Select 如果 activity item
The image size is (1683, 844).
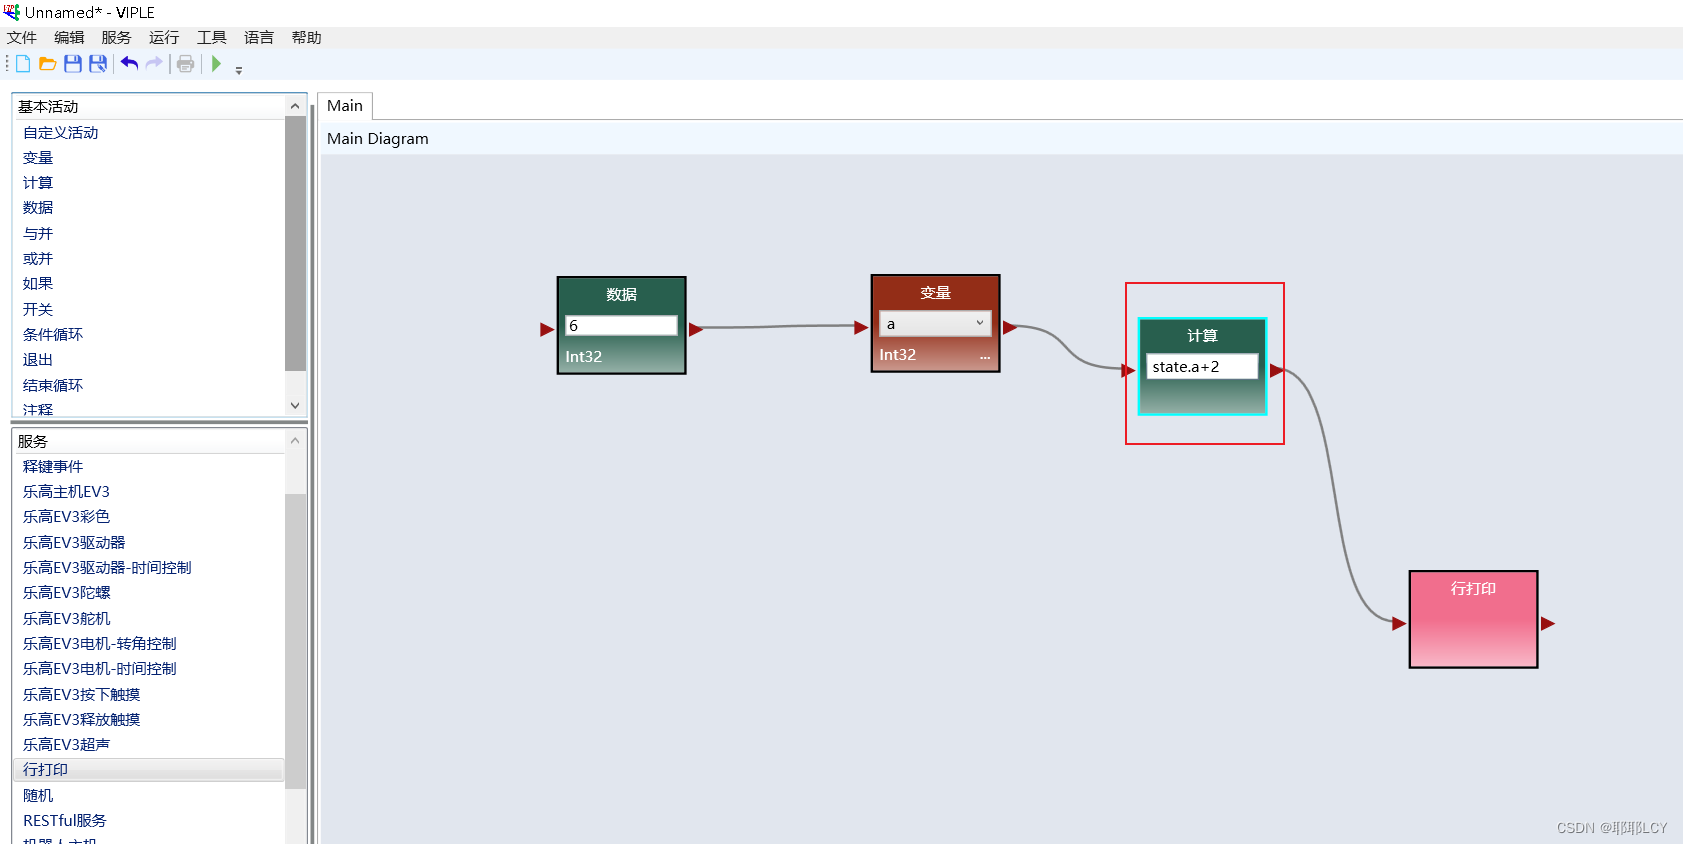coord(38,284)
